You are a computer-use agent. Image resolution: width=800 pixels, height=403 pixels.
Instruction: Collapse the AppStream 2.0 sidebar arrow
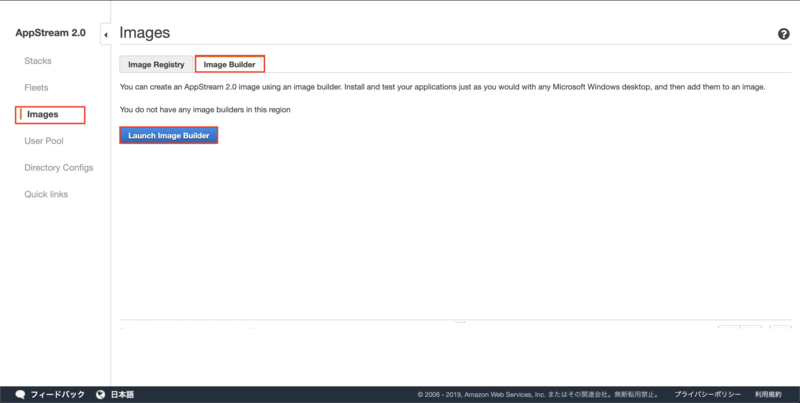coord(106,35)
